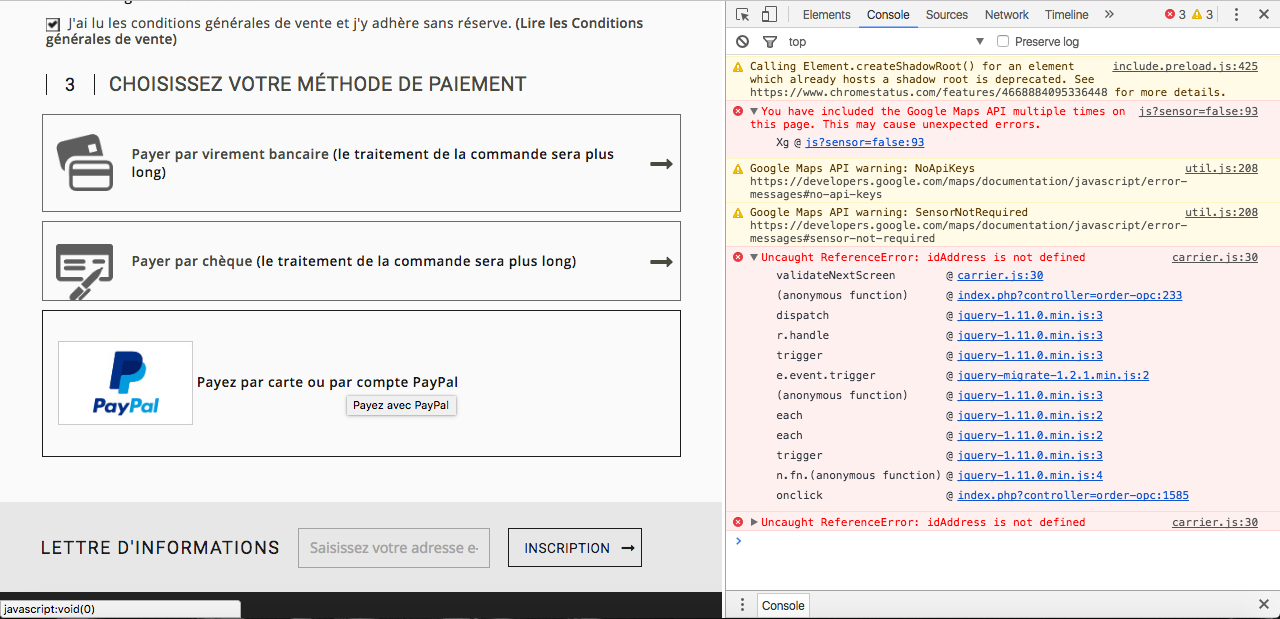1280x619 pixels.
Task: Click the cheque and pen icon
Action: (x=85, y=271)
